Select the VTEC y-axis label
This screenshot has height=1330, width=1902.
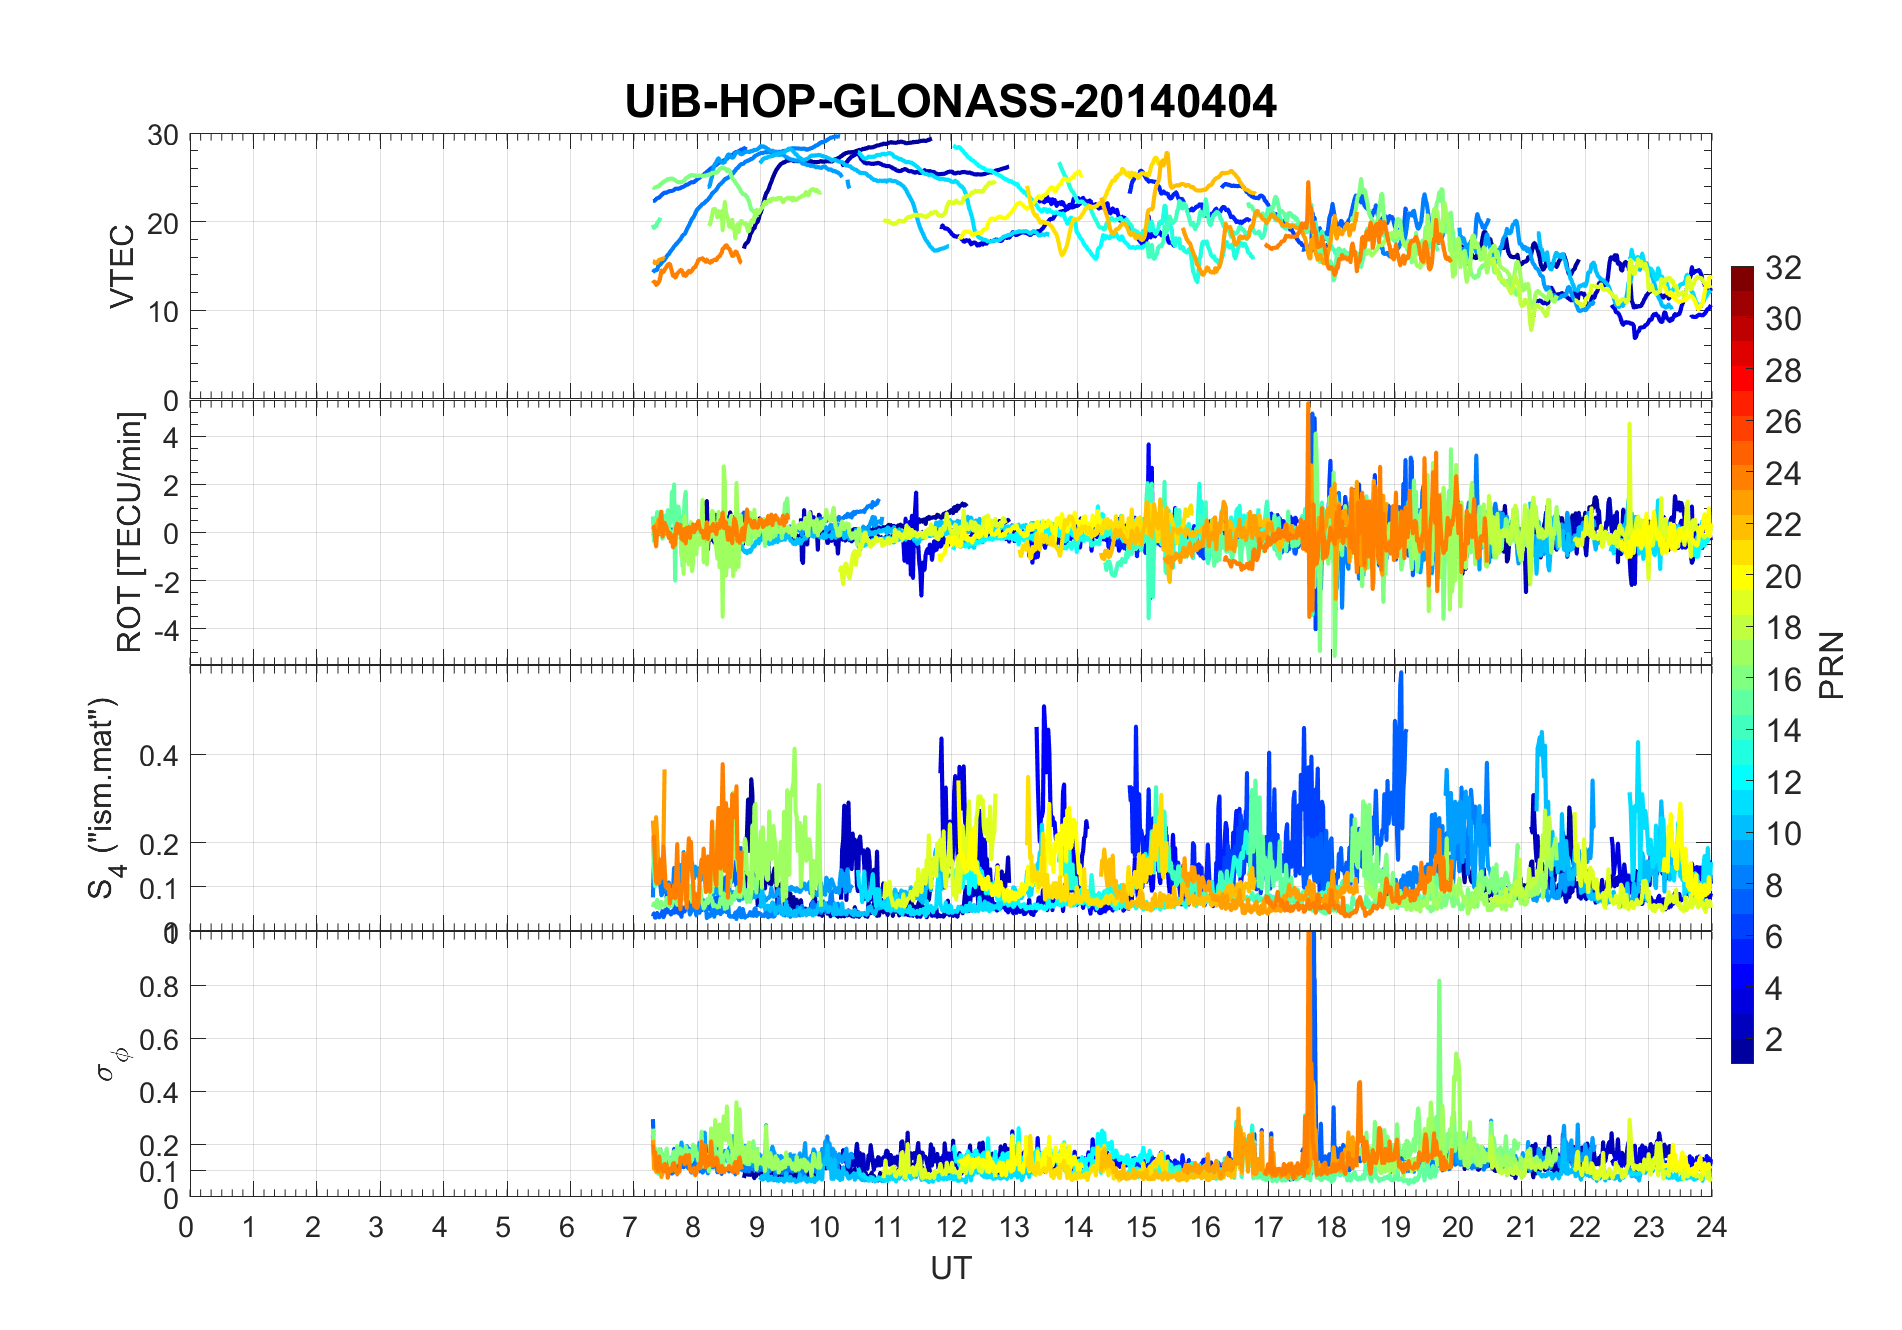[x=122, y=267]
